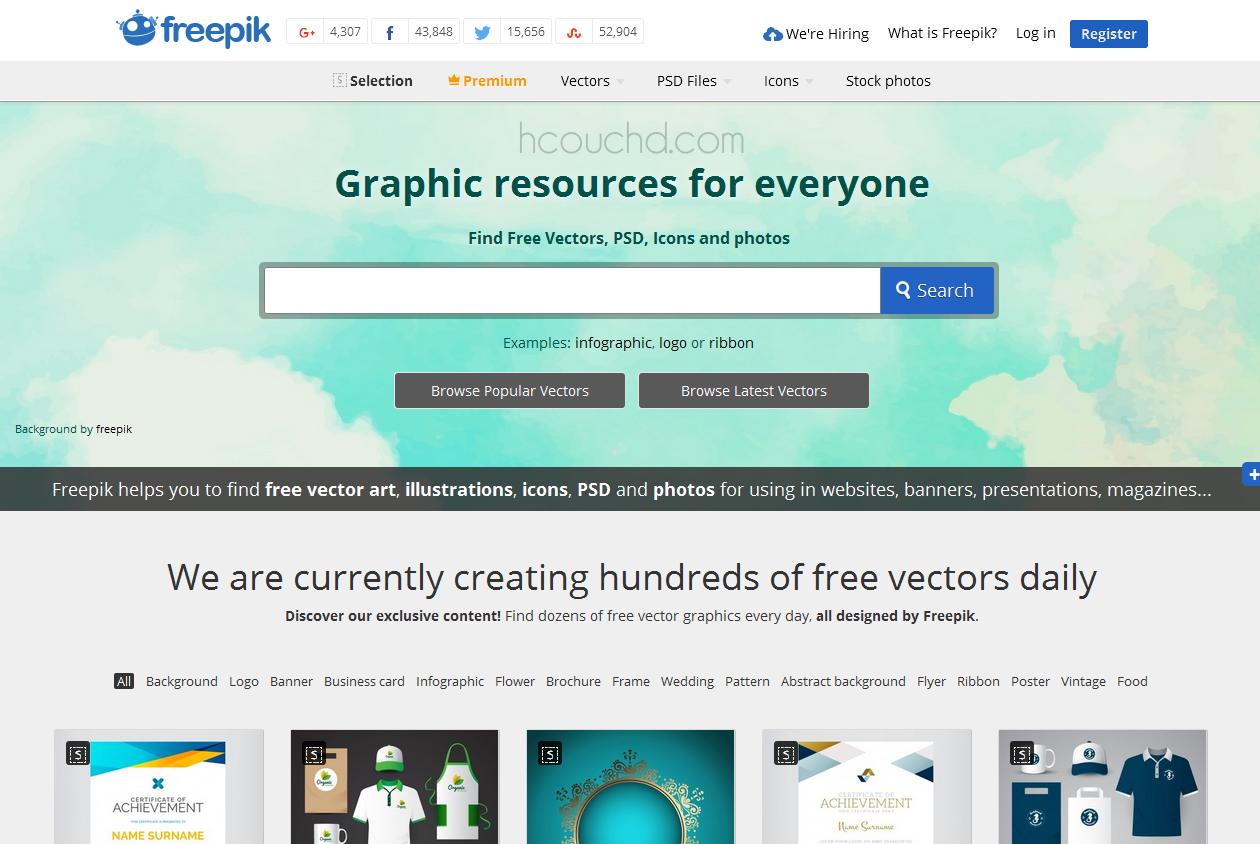Screen dimensions: 1260x844
Task: Filter by Vintage category
Action: point(1083,681)
